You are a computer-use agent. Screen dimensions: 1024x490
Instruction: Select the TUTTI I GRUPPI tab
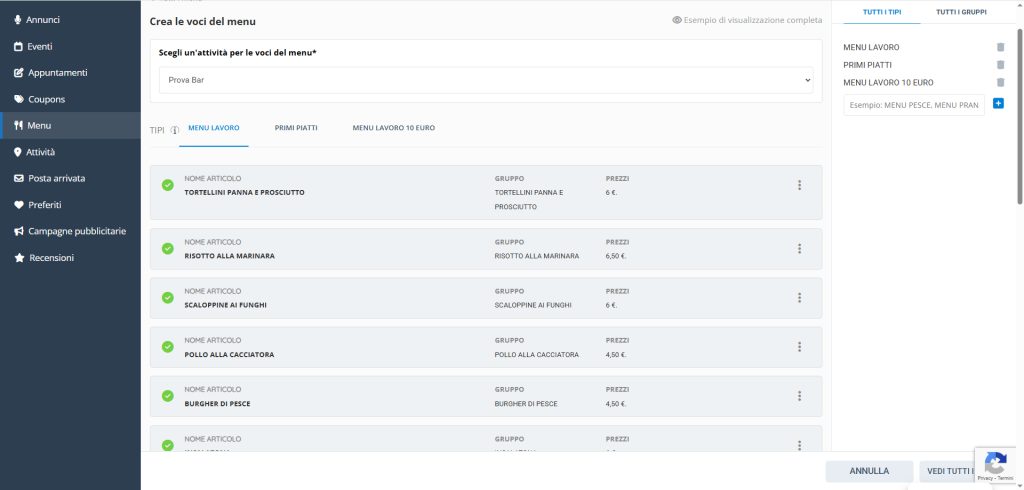961,12
